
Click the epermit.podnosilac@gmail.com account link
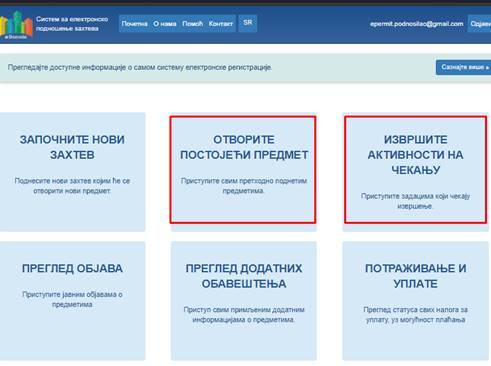point(416,24)
